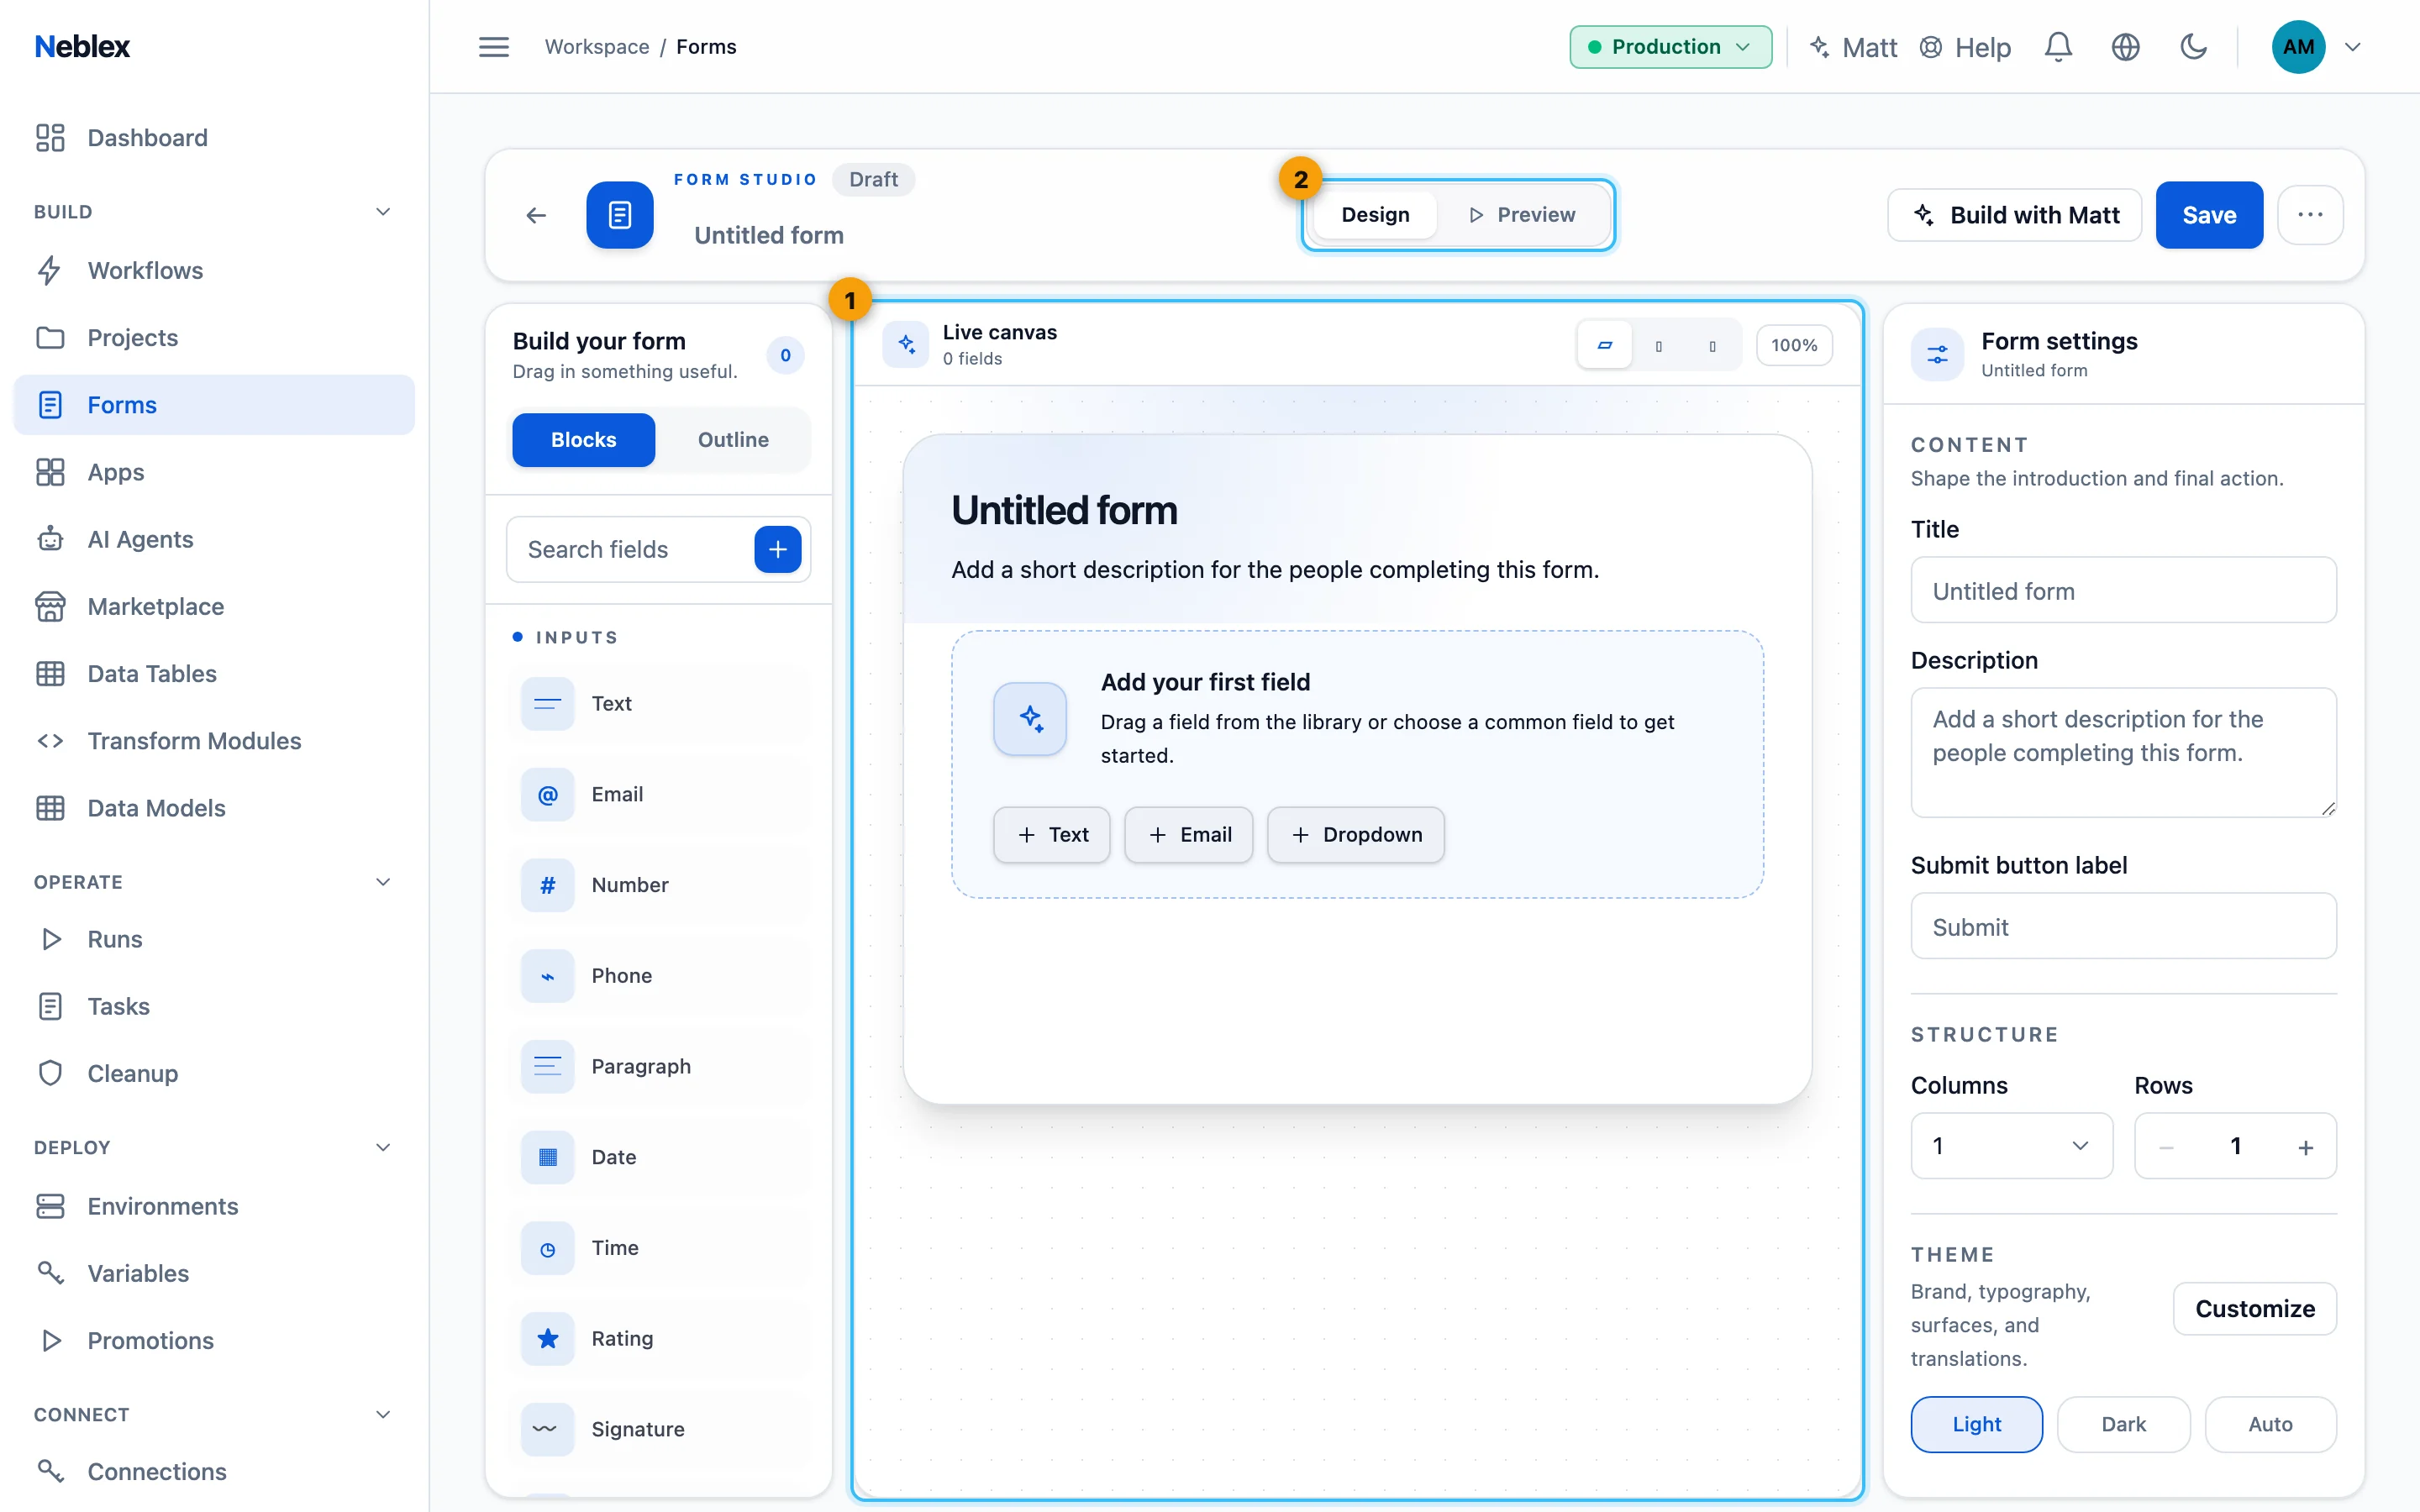Select the Number input block
The height and width of the screenshot is (1512, 2420).
click(659, 886)
